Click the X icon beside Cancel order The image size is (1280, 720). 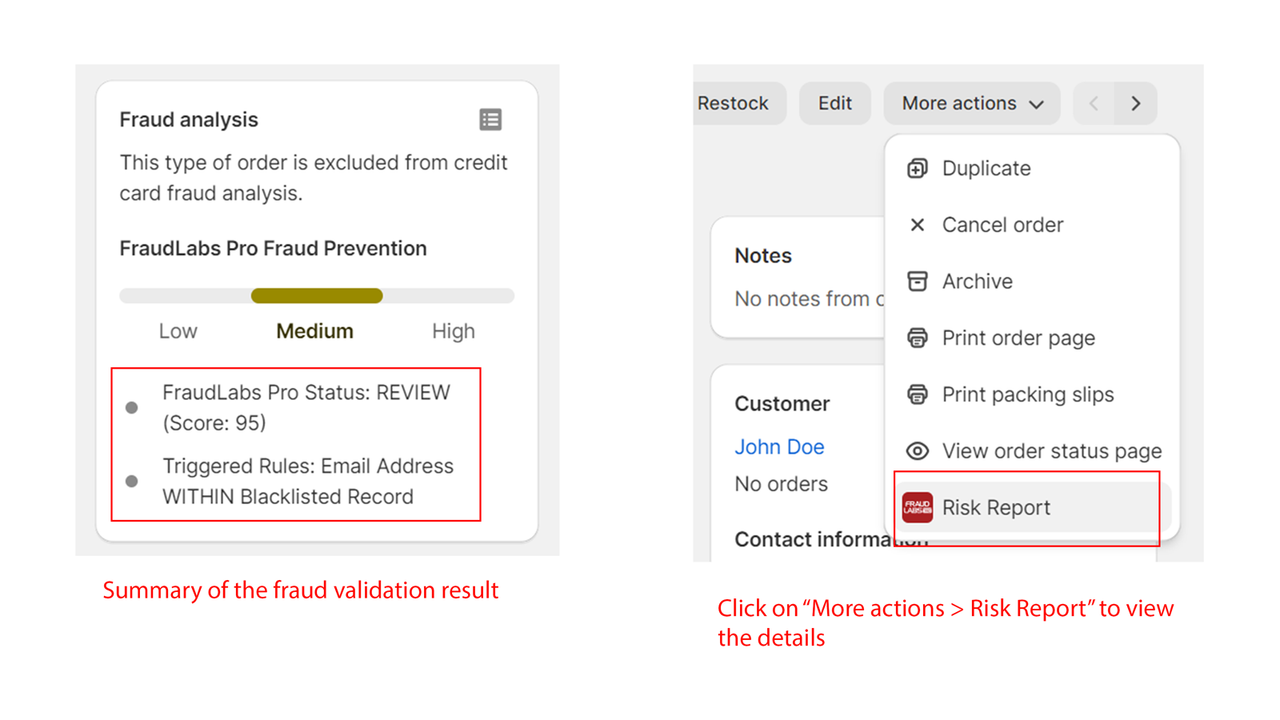coord(917,225)
